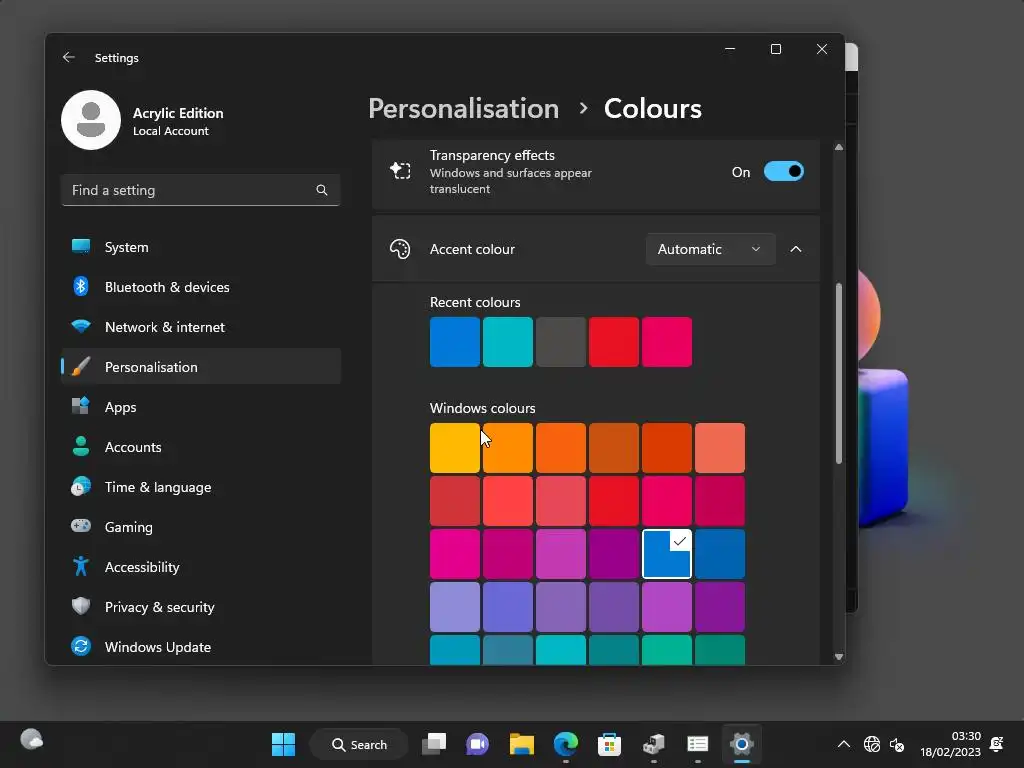1024x768 pixels.
Task: Pick the teal recent colour swatch
Action: (x=507, y=342)
